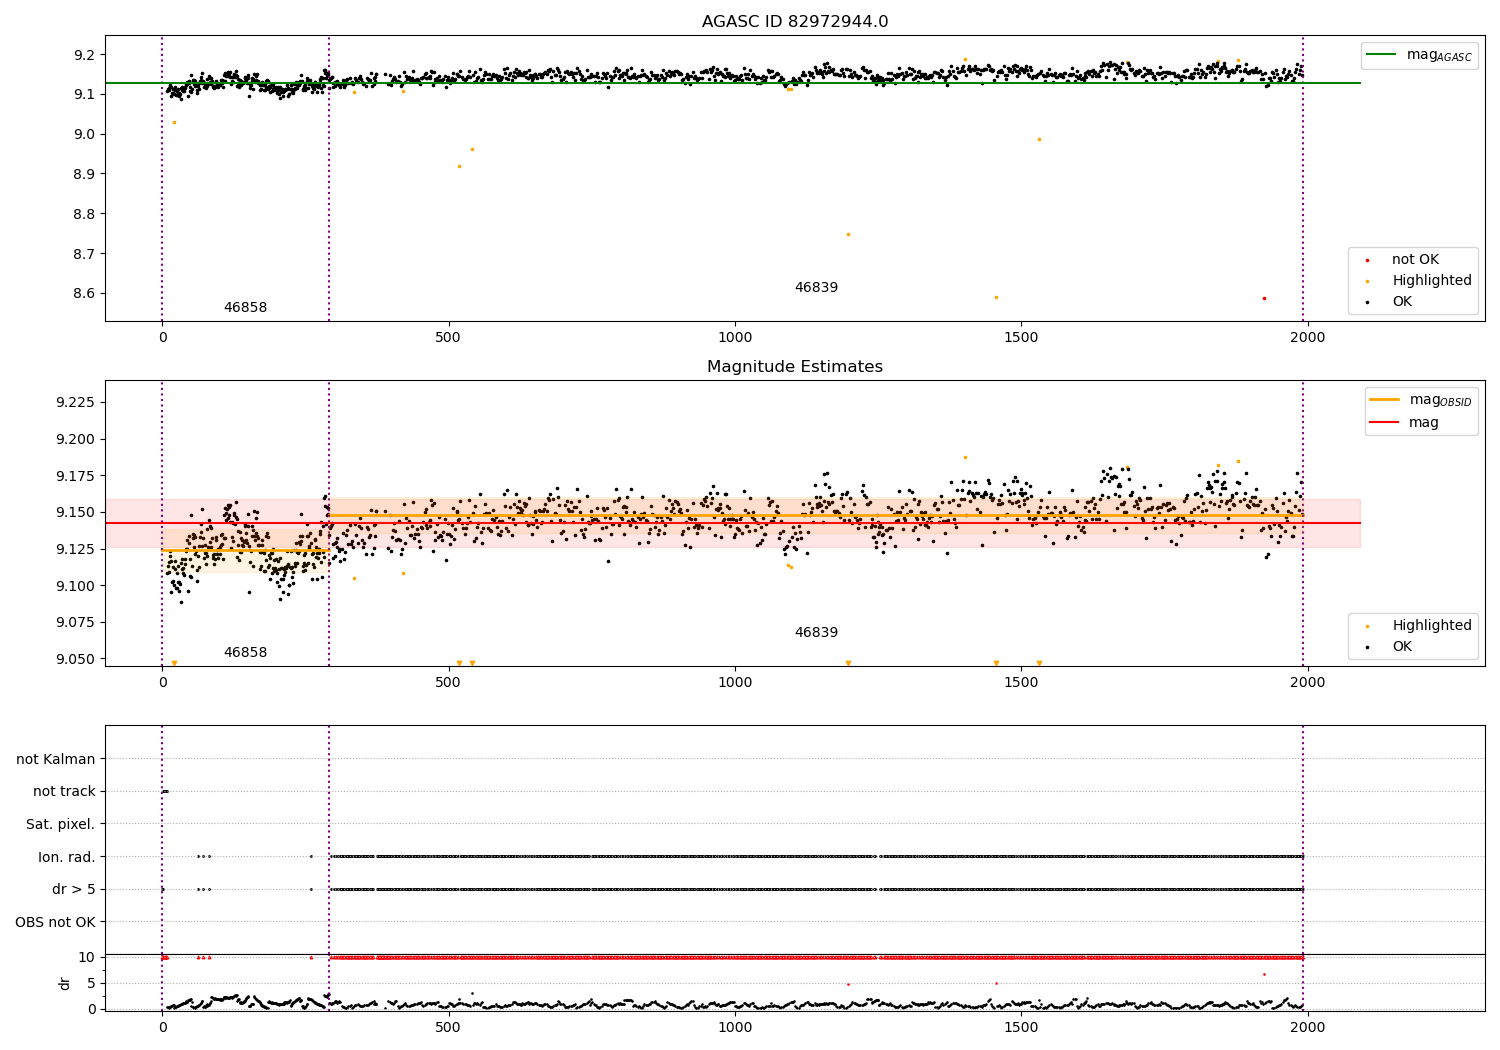The height and width of the screenshot is (1050, 1500).
Task: Click the 8.8 y-axis tick label
Action: [85, 215]
